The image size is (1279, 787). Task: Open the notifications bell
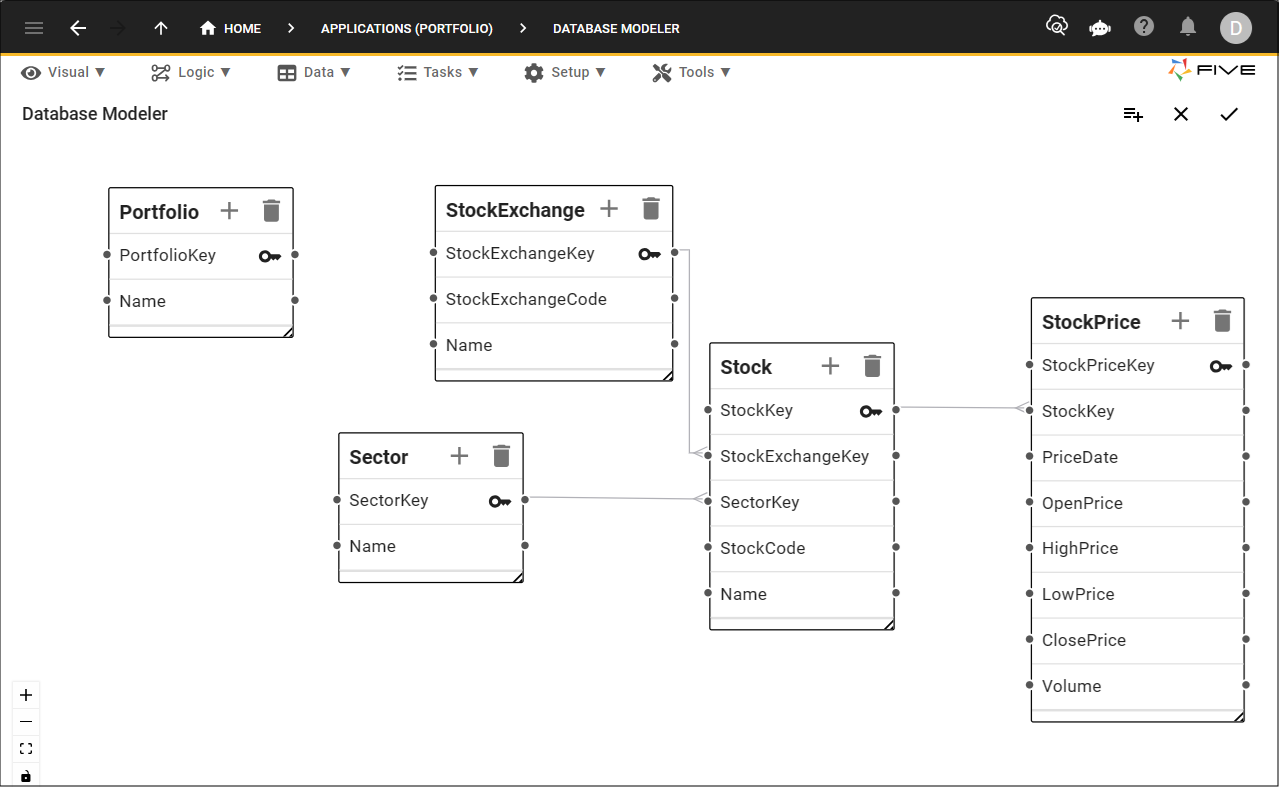(x=1188, y=27)
